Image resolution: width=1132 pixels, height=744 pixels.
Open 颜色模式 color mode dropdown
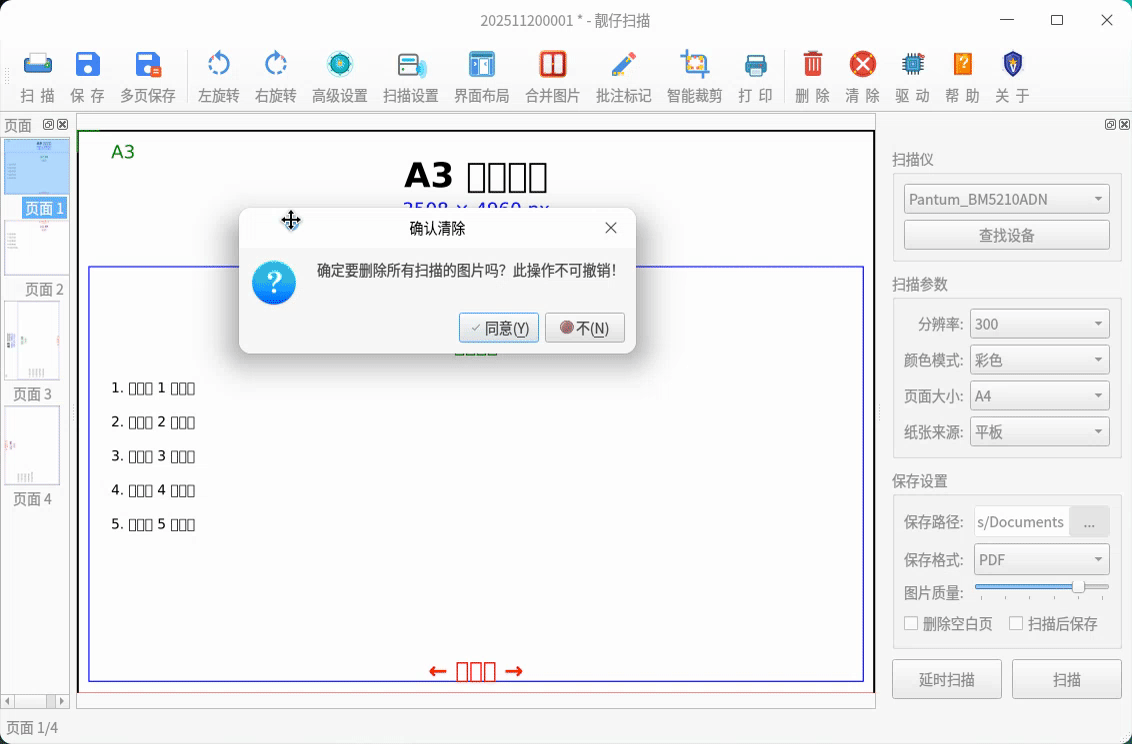pos(1040,360)
